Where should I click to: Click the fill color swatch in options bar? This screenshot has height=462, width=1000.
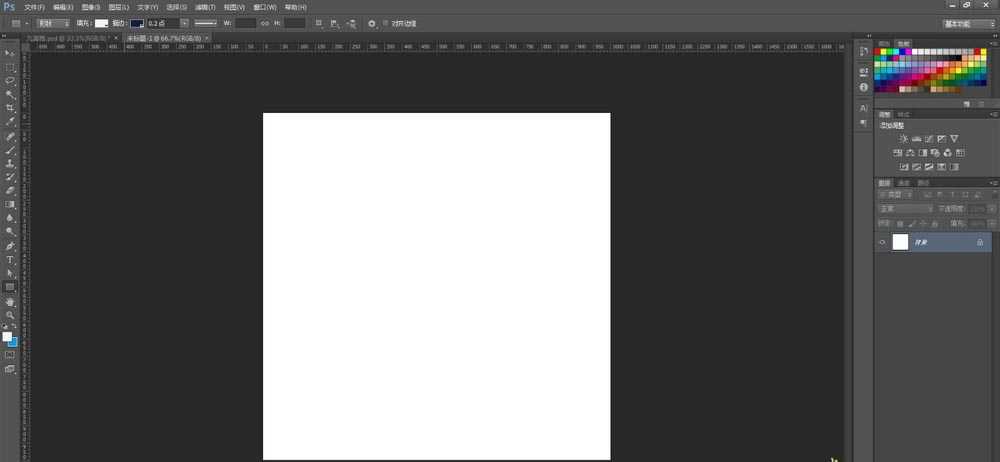pyautogui.click(x=101, y=23)
